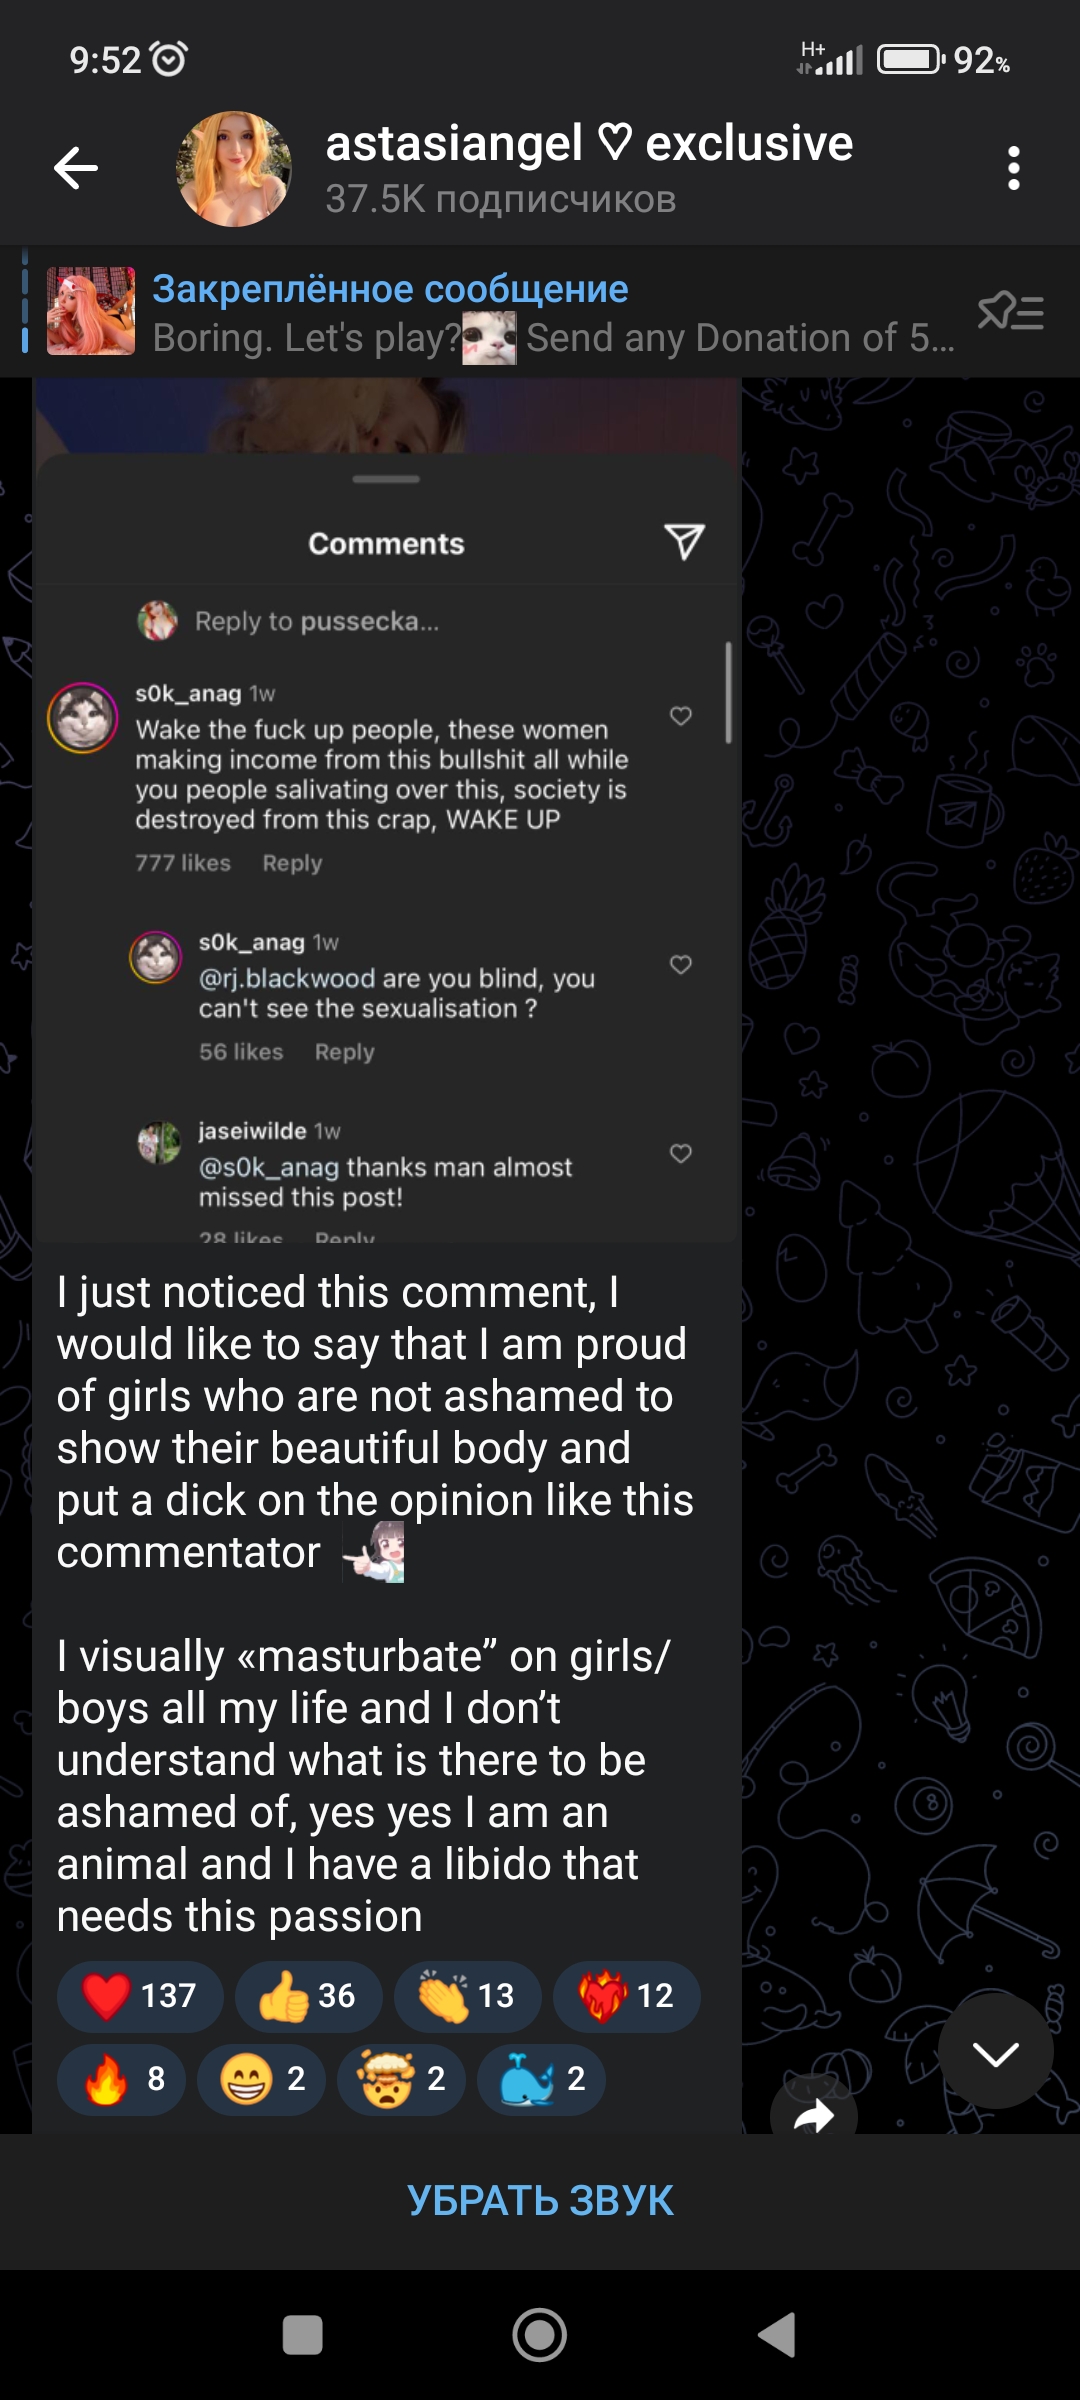1080x2400 pixels.
Task: Tap the Android home navigation button
Action: 540,2336
